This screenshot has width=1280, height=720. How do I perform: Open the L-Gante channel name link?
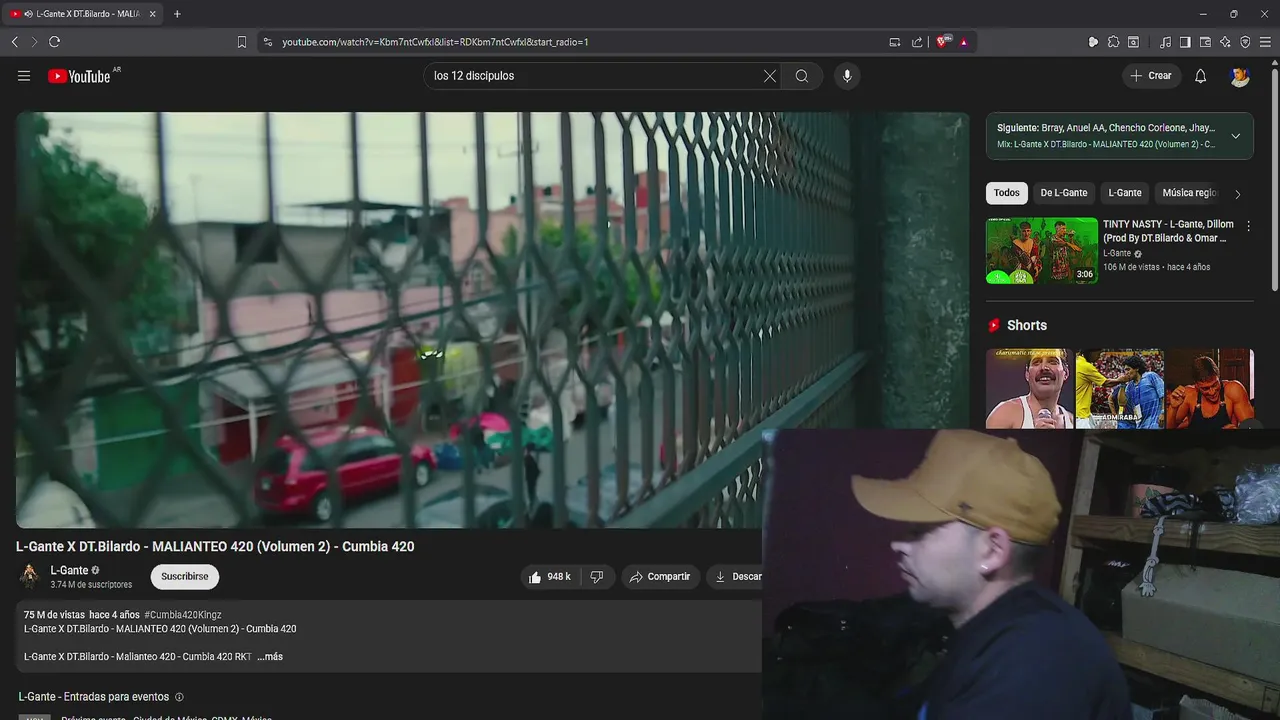tap(69, 570)
